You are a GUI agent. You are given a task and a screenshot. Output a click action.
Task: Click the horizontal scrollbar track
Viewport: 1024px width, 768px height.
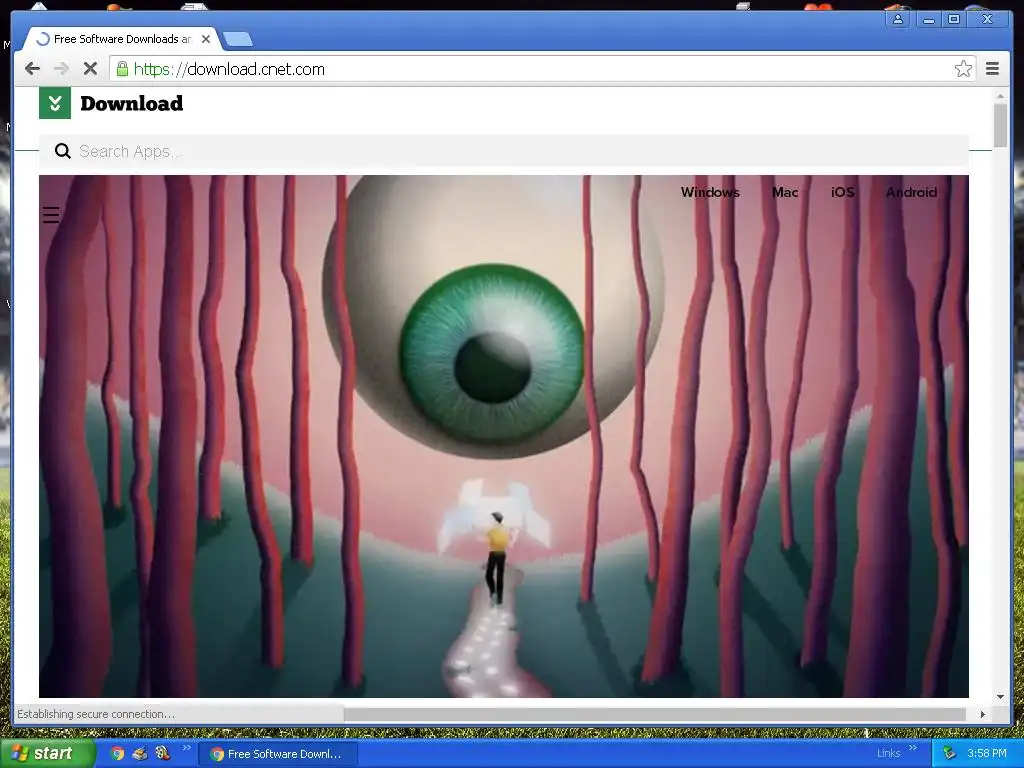pyautogui.click(x=654, y=714)
